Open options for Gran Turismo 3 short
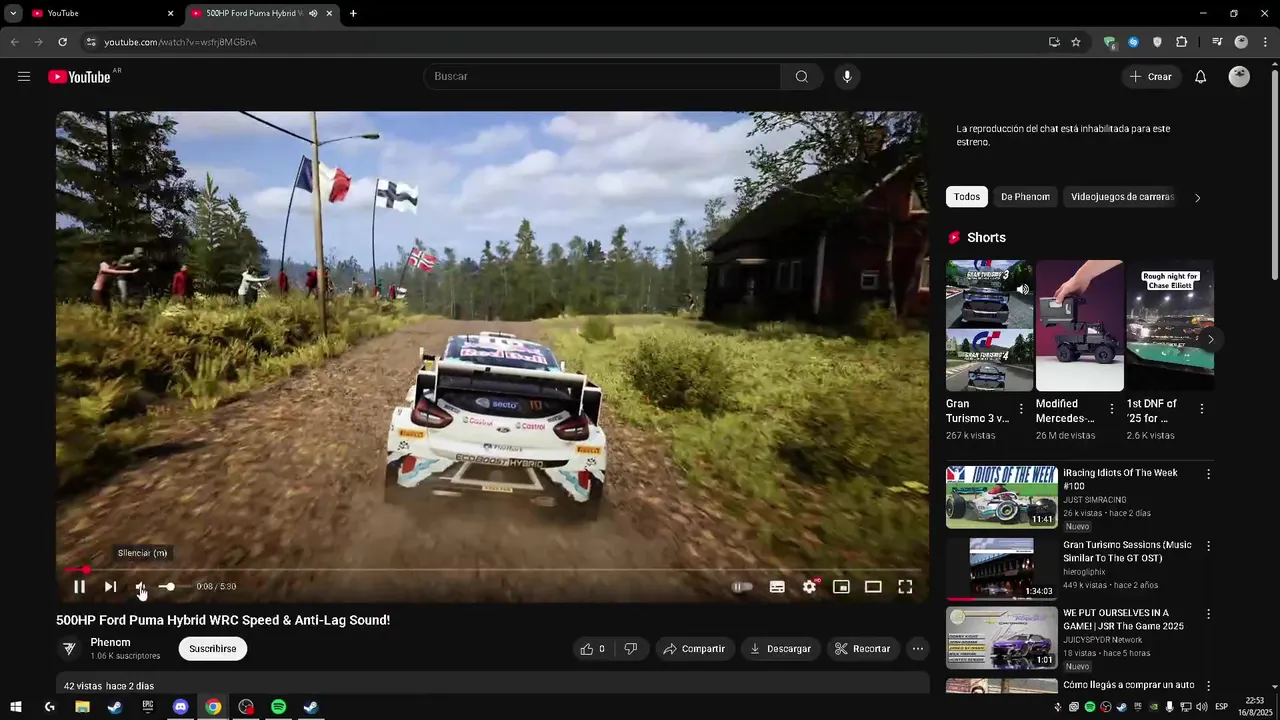The image size is (1280, 720). 1021,409
